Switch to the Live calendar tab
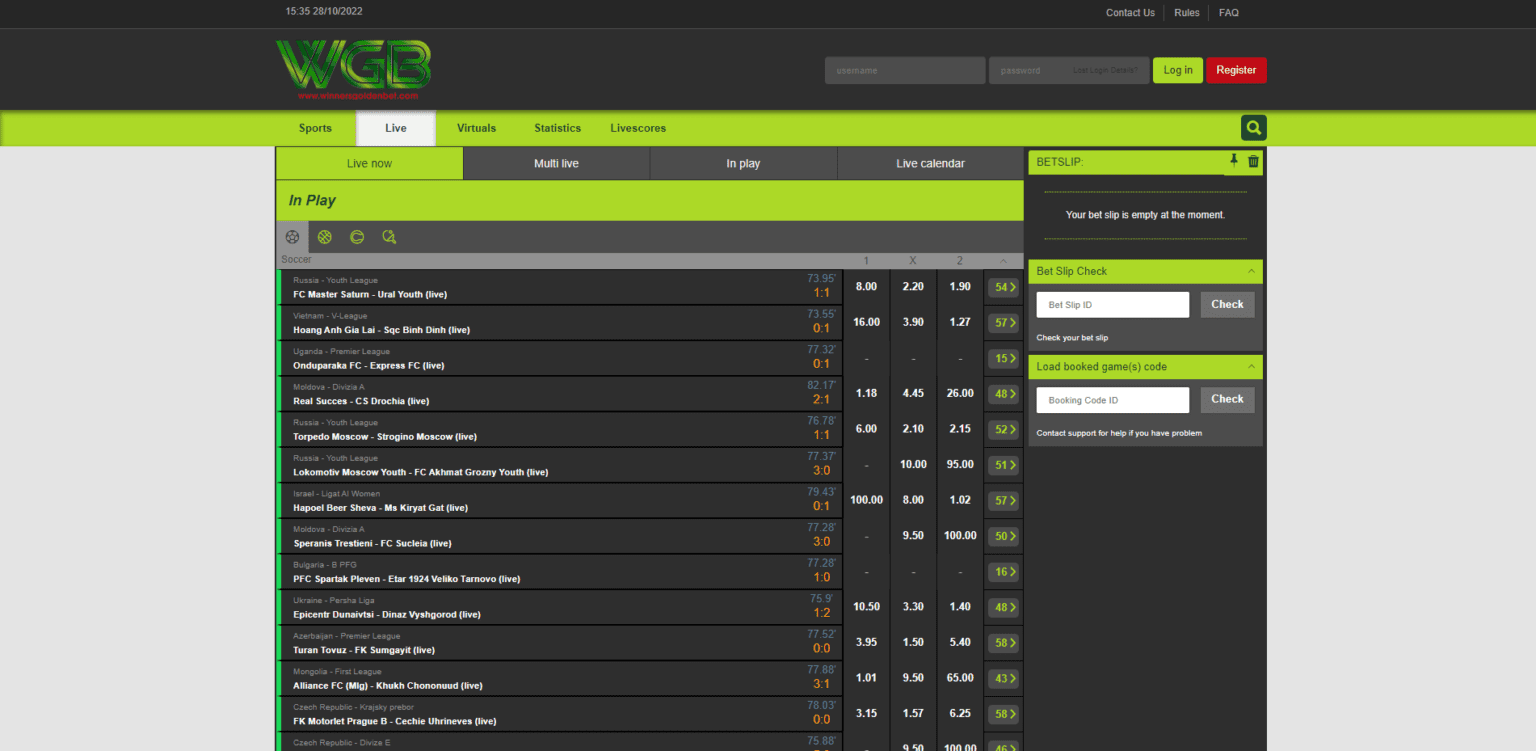This screenshot has height=751, width=1536. (930, 163)
